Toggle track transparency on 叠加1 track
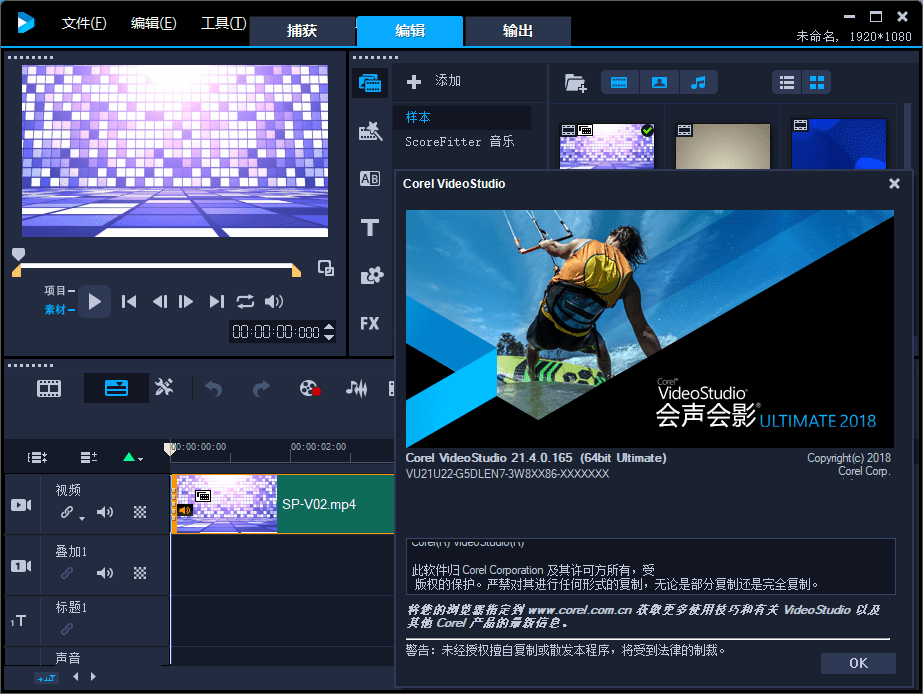 pos(140,573)
